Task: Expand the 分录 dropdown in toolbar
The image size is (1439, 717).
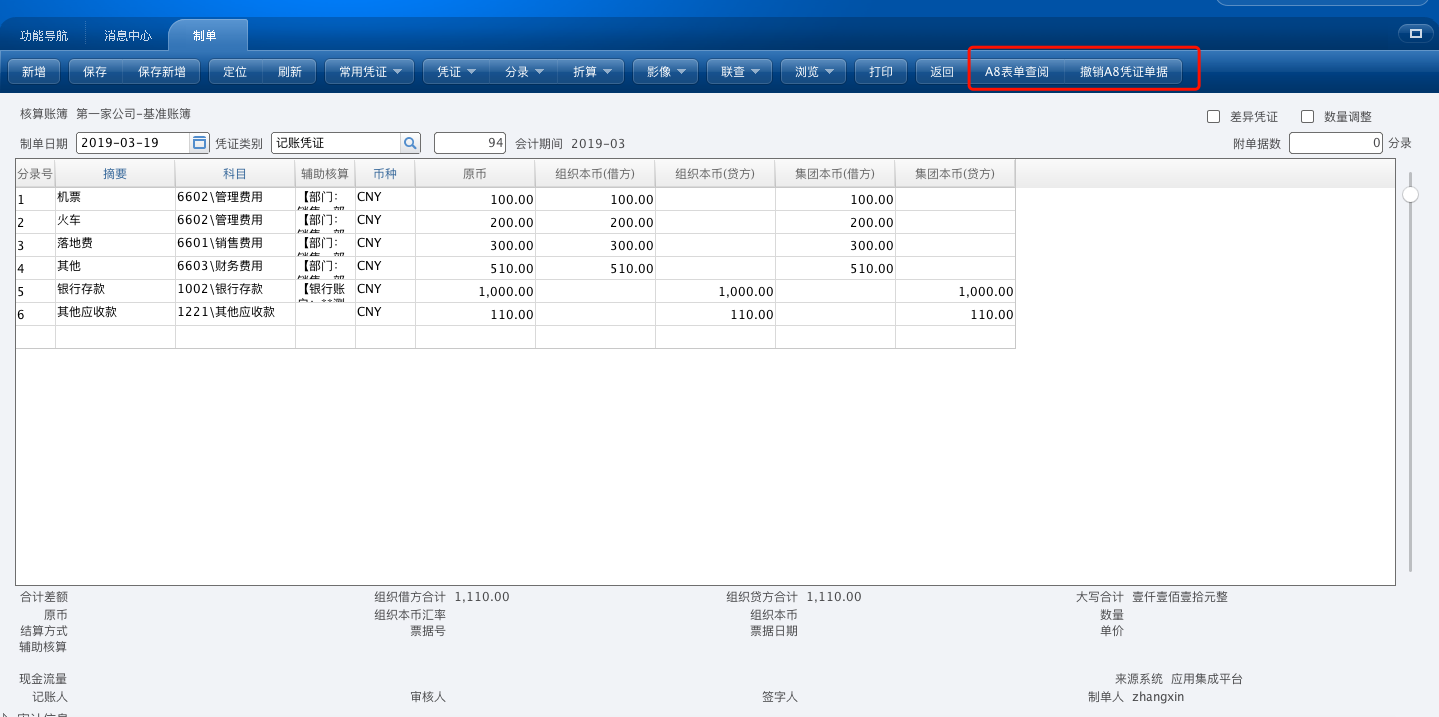Action: [524, 72]
